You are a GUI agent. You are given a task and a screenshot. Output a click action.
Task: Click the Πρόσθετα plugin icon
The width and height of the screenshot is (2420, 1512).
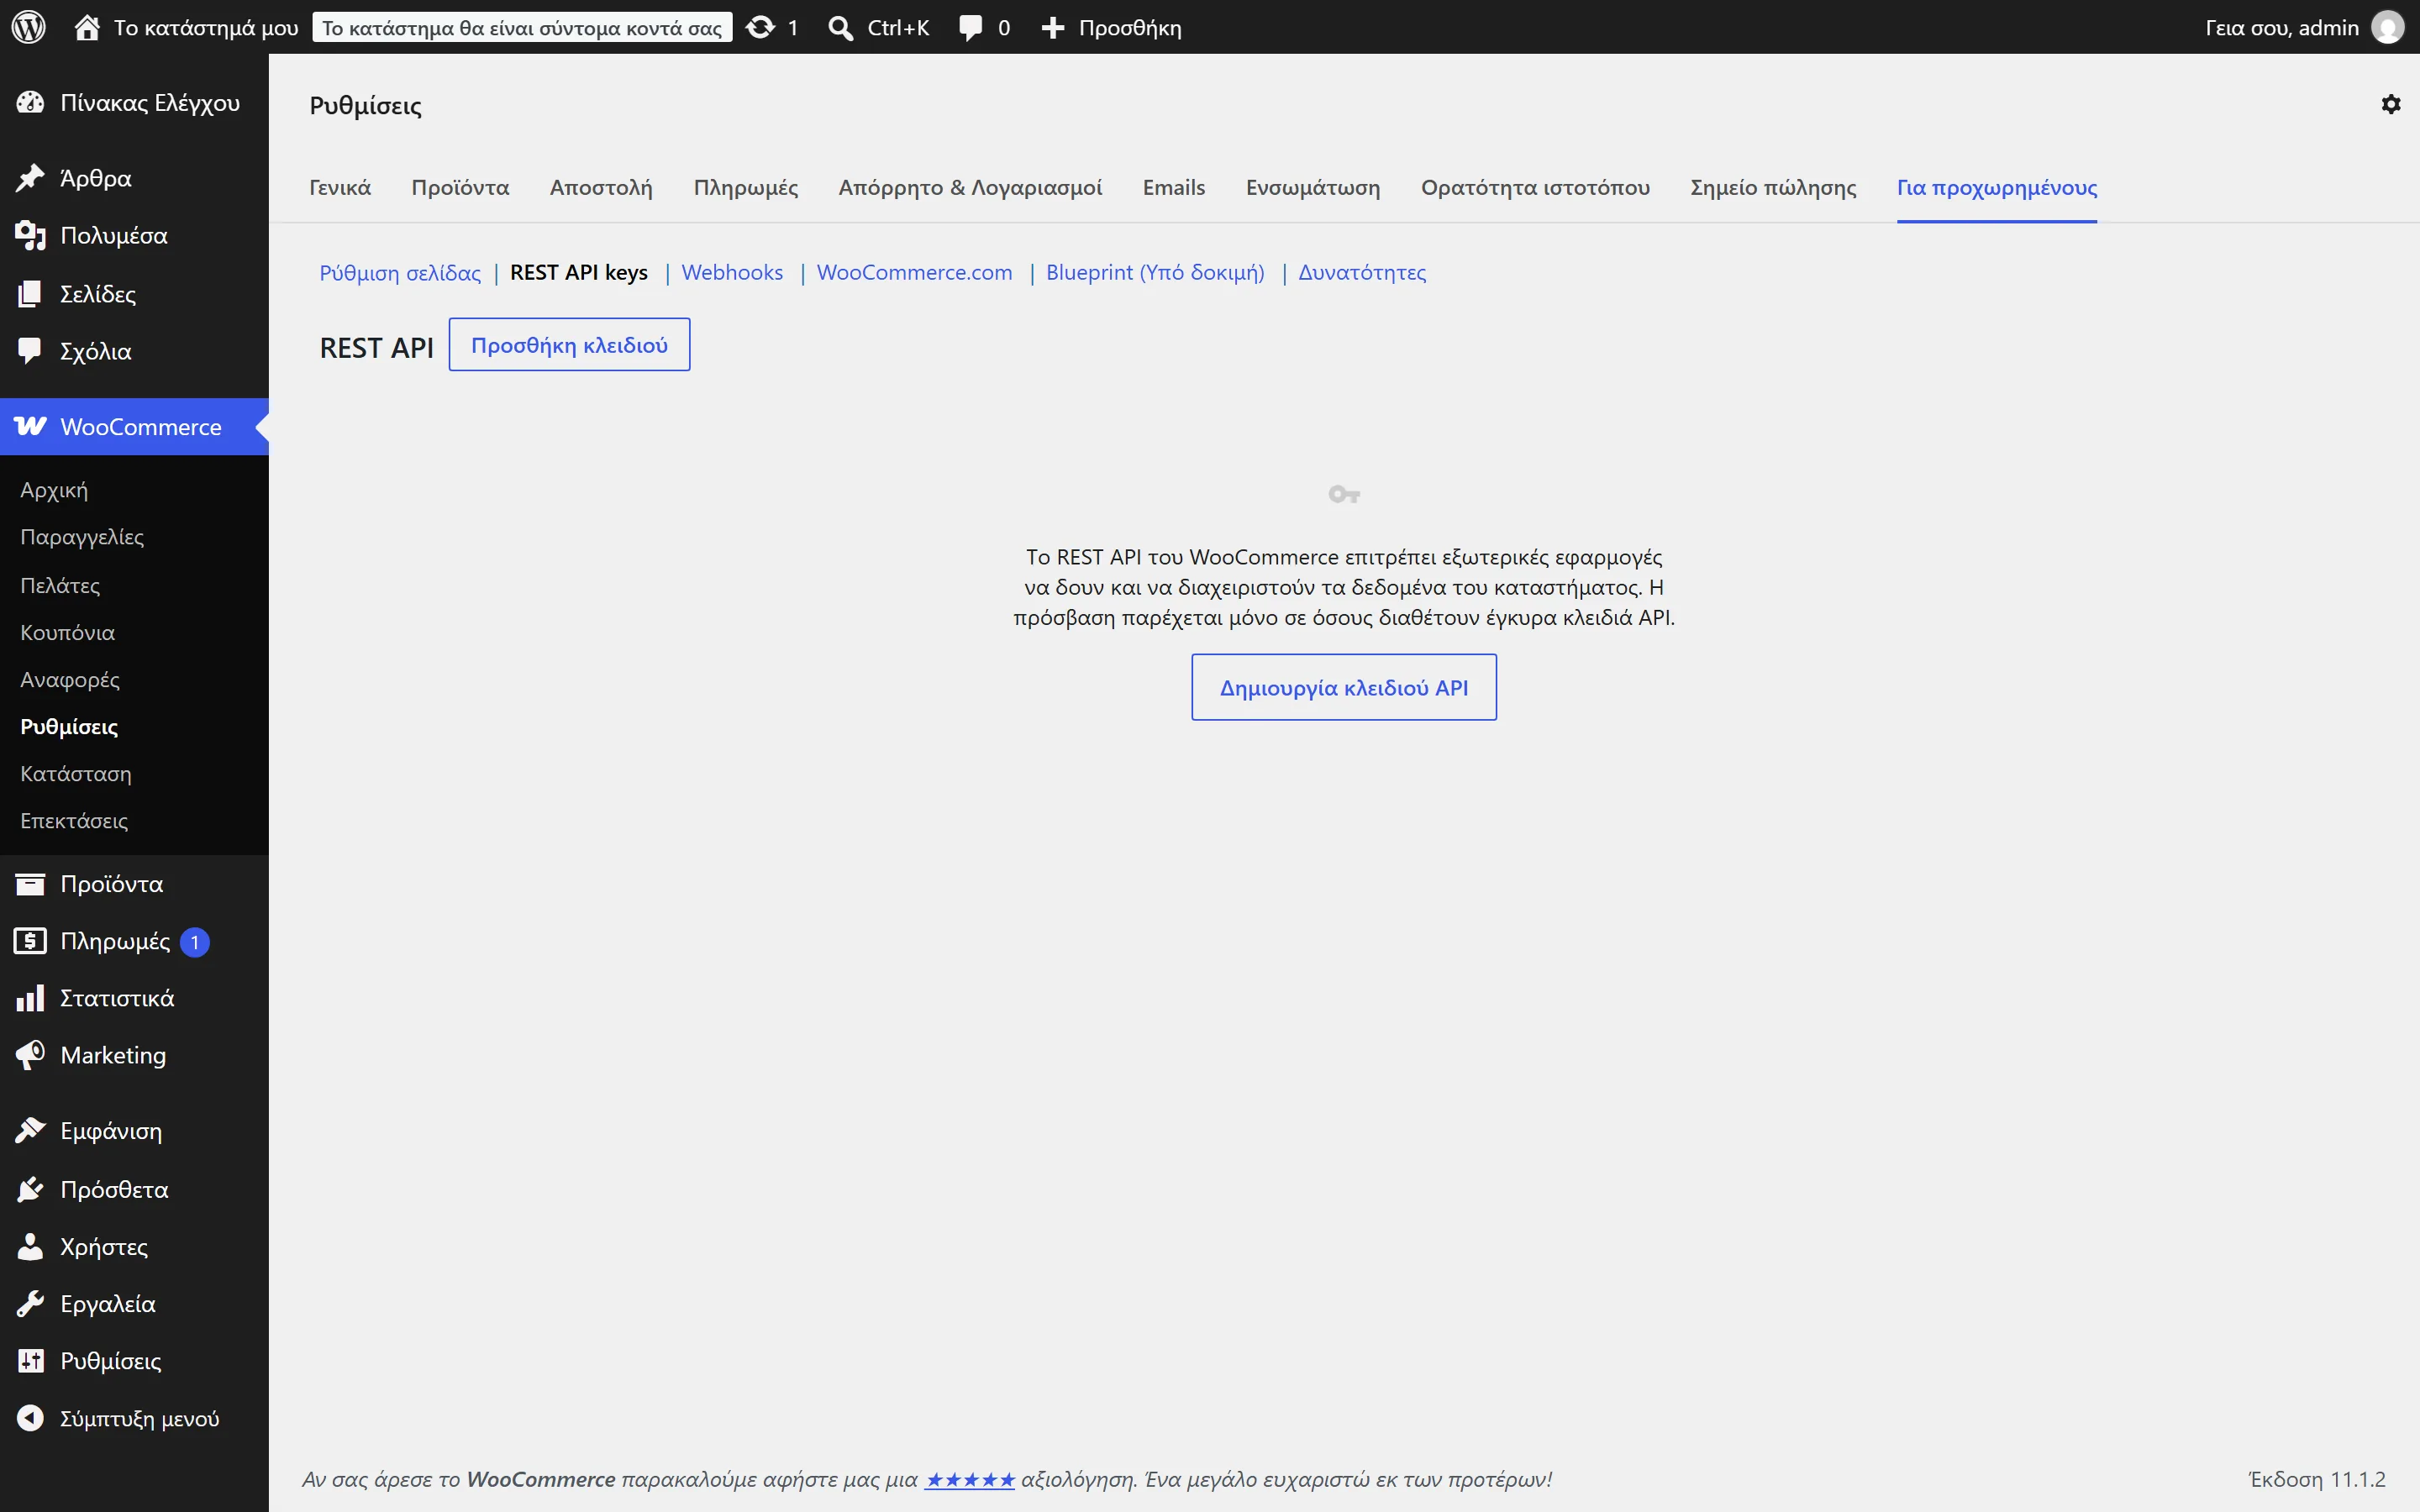pos(30,1189)
